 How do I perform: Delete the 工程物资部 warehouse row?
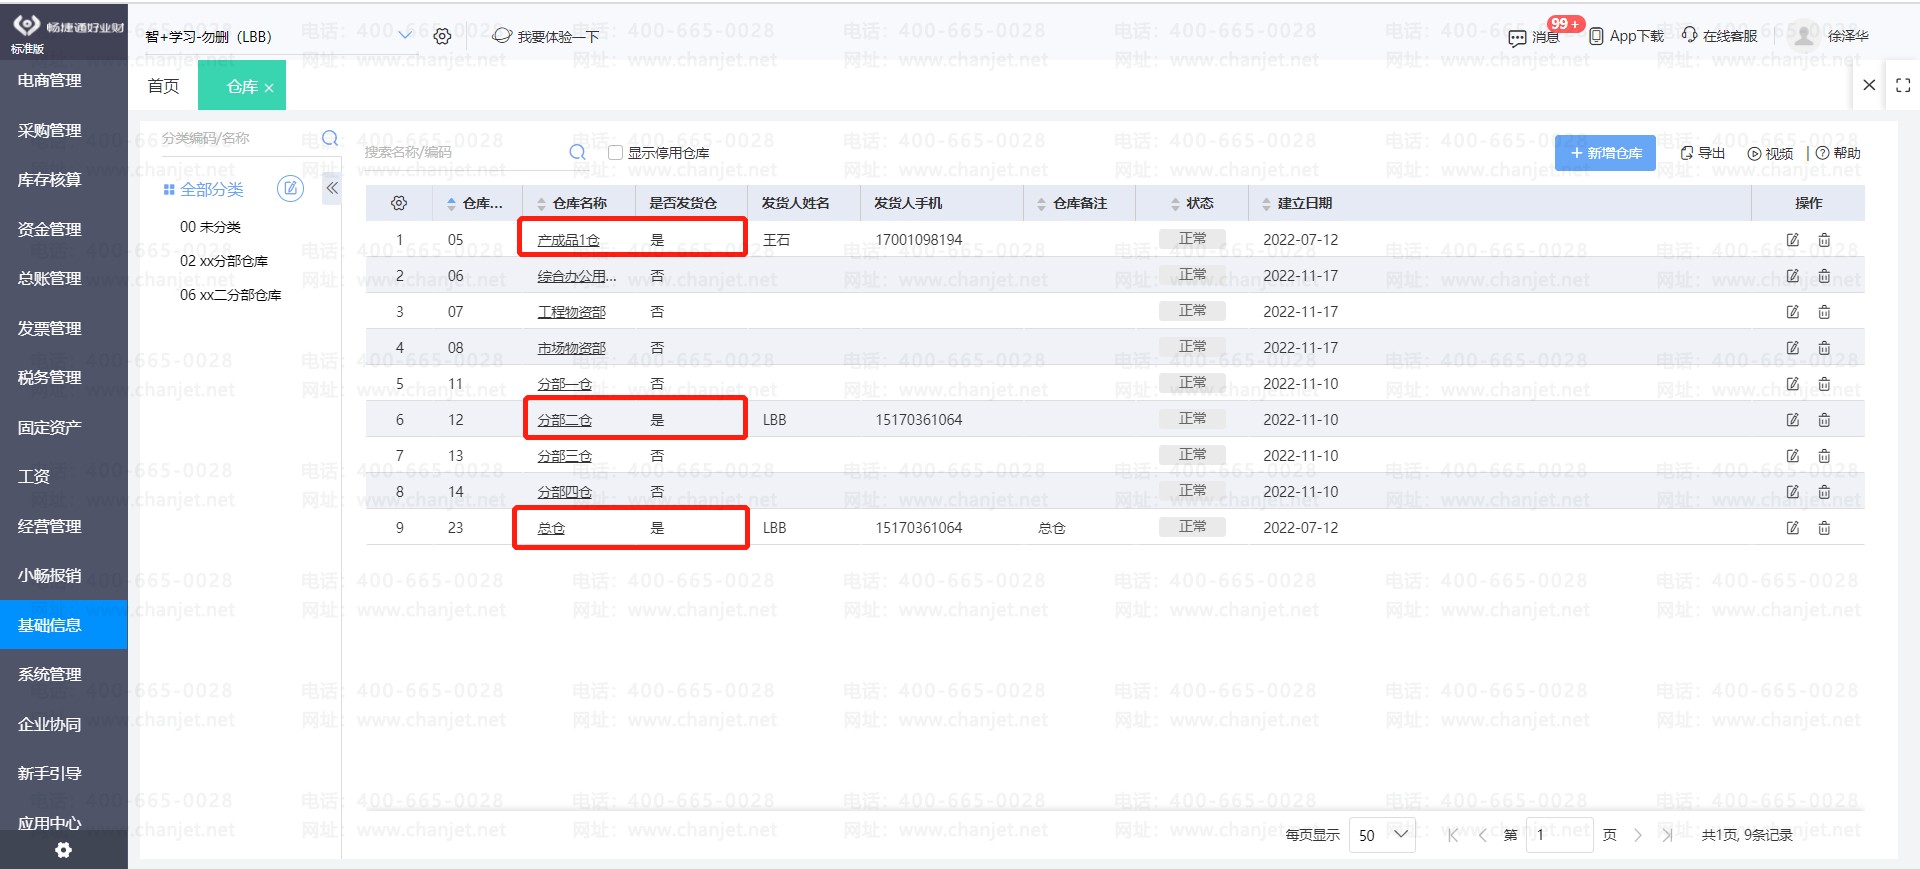tap(1824, 312)
